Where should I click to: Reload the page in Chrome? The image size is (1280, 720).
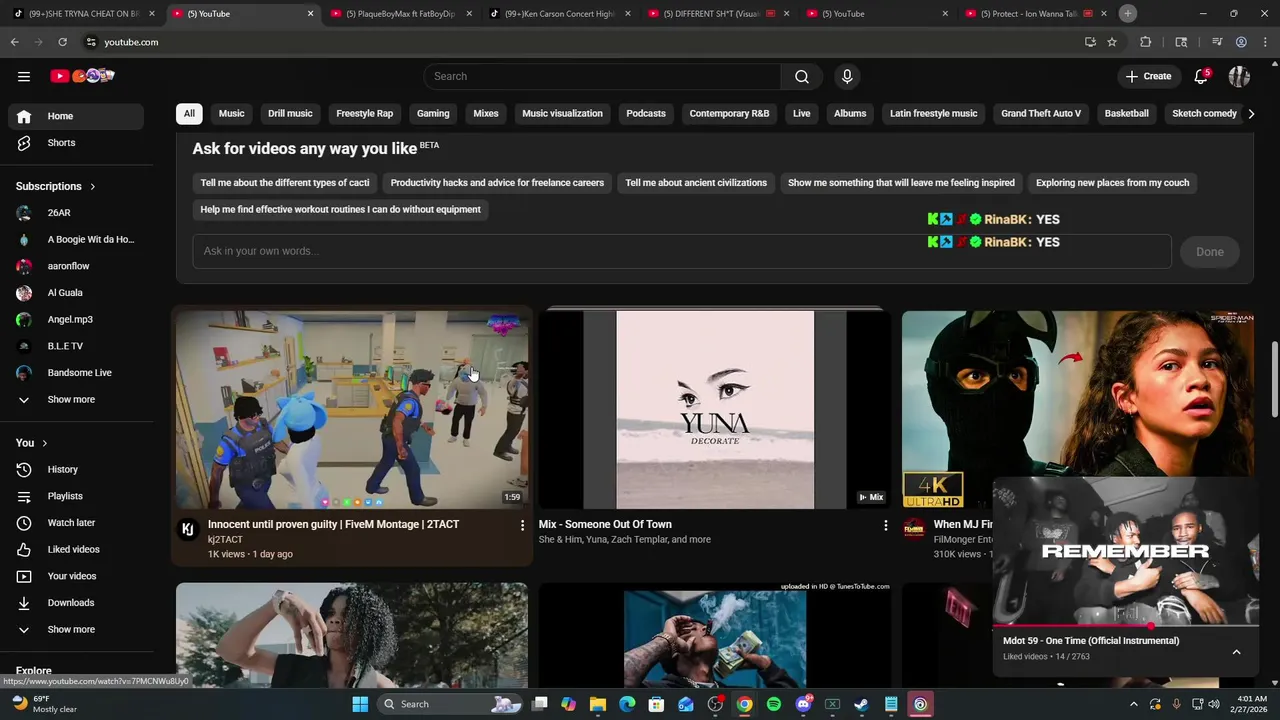pos(62,42)
